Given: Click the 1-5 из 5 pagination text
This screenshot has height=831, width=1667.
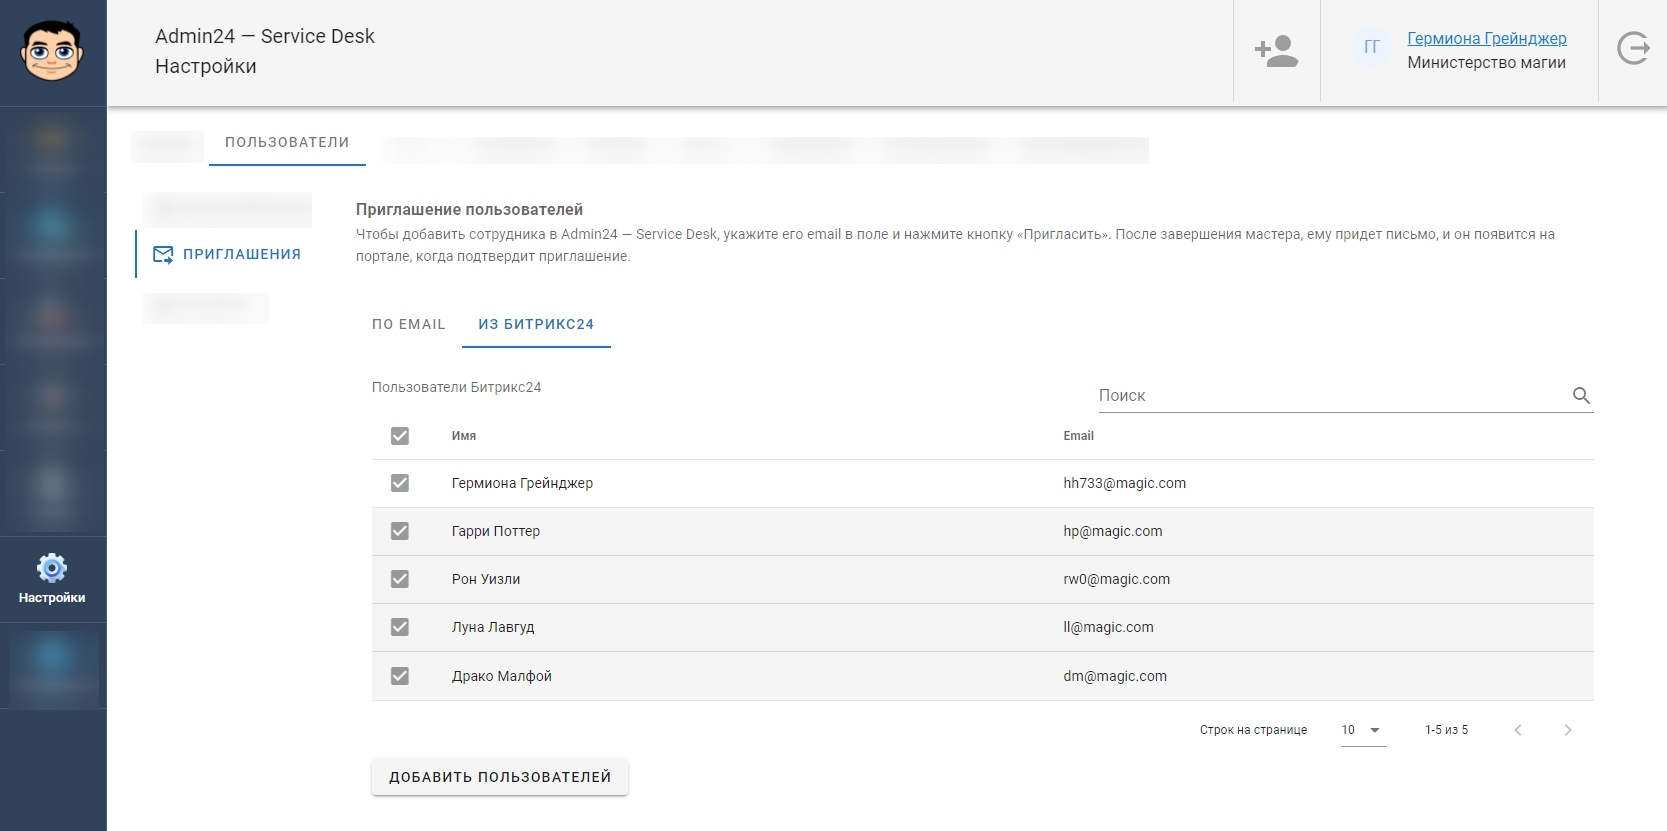Looking at the screenshot, I should [1446, 730].
